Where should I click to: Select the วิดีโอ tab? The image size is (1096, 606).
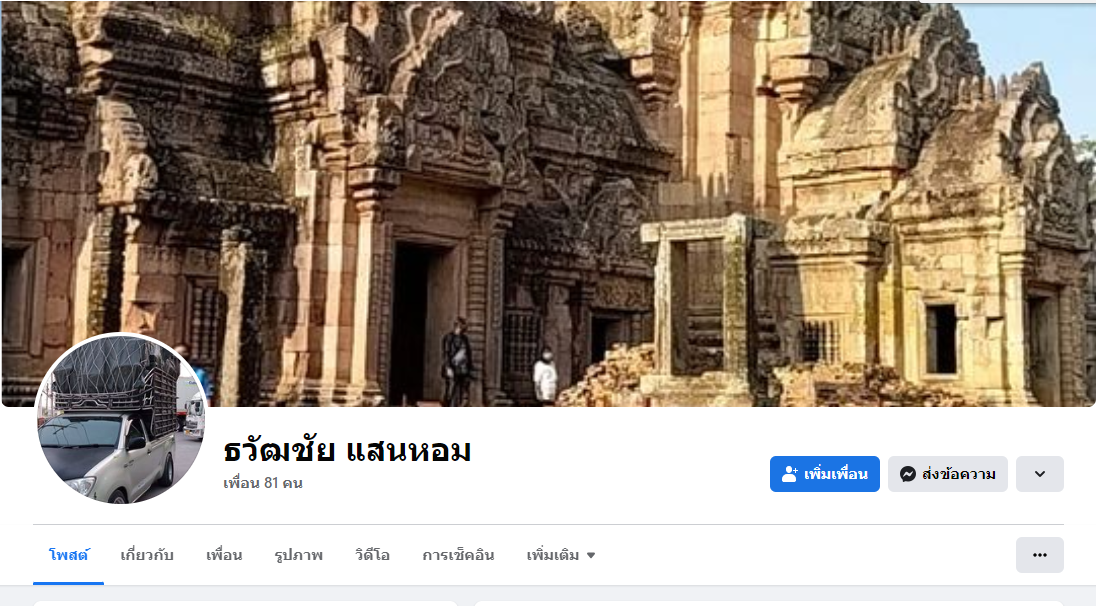coord(372,555)
